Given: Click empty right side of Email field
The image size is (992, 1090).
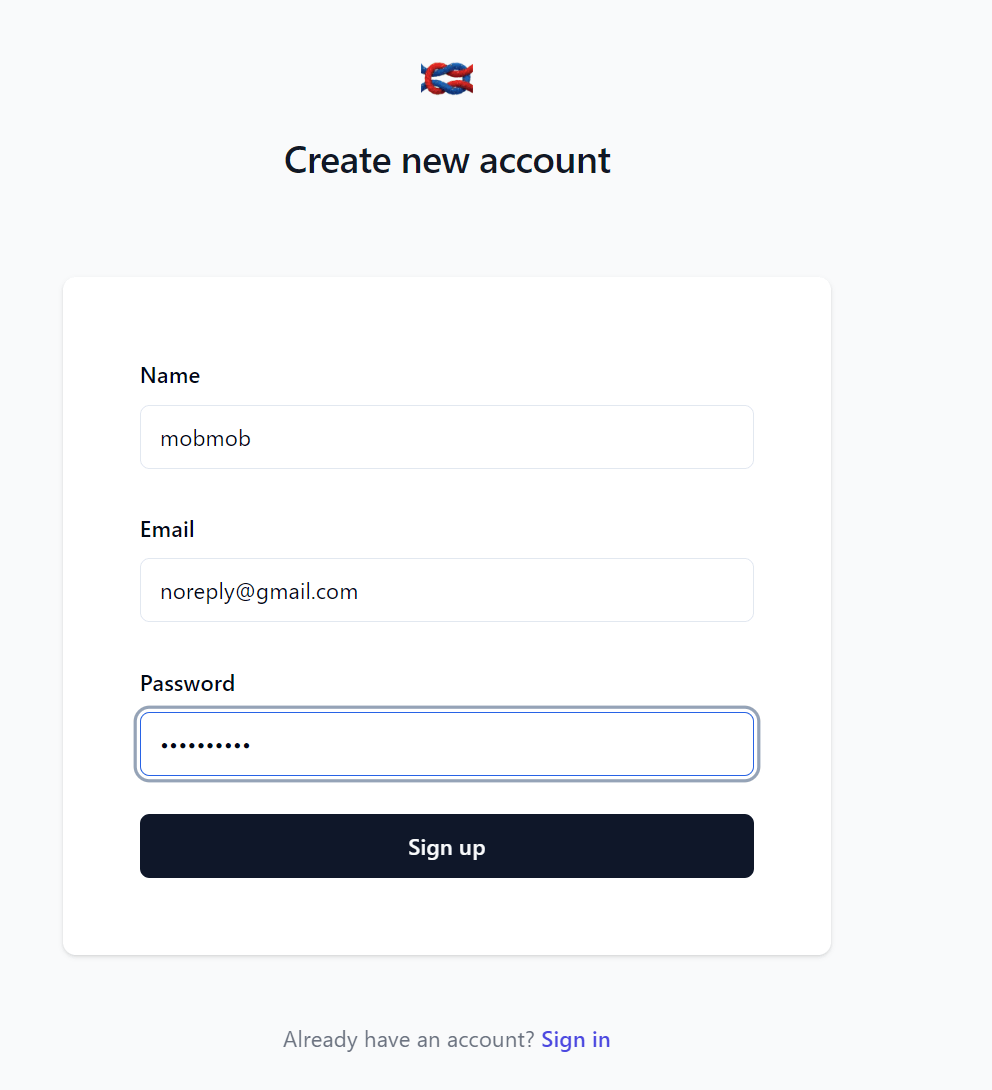Looking at the screenshot, I should click(626, 590).
